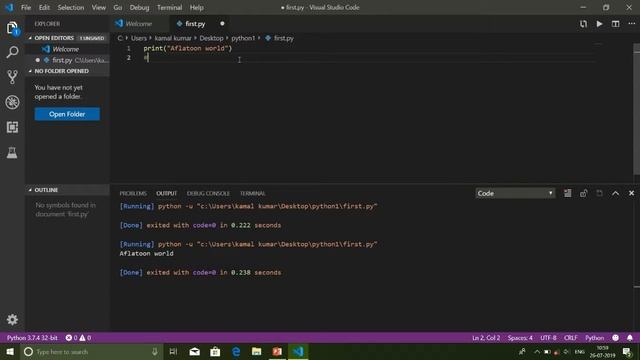Viewport: 640px width, 360px height.
Task: Open the Search view in activity bar
Action: (x=12, y=52)
